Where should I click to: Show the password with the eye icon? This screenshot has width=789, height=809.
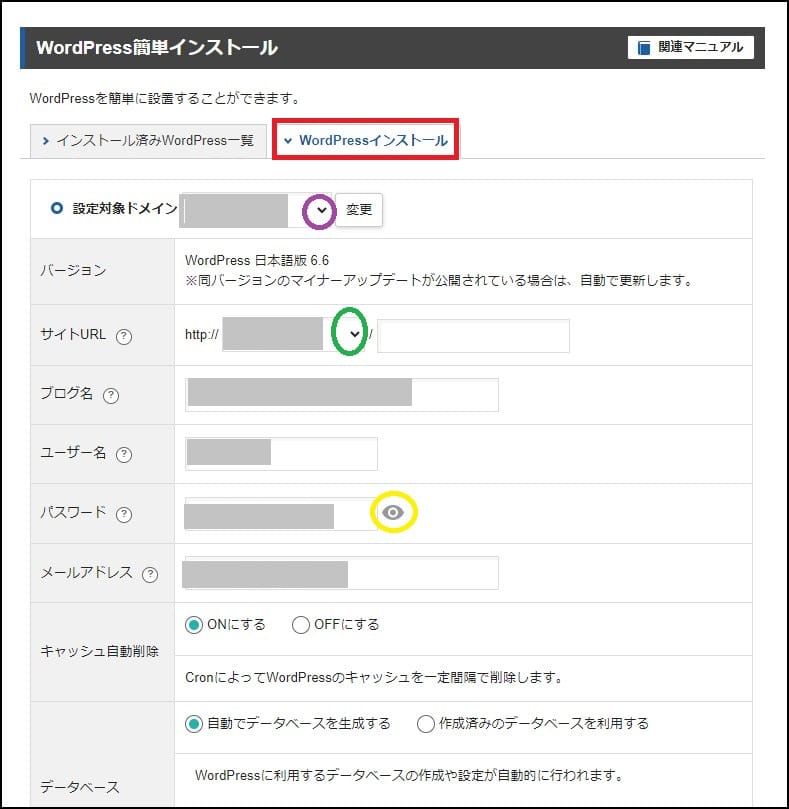(394, 513)
